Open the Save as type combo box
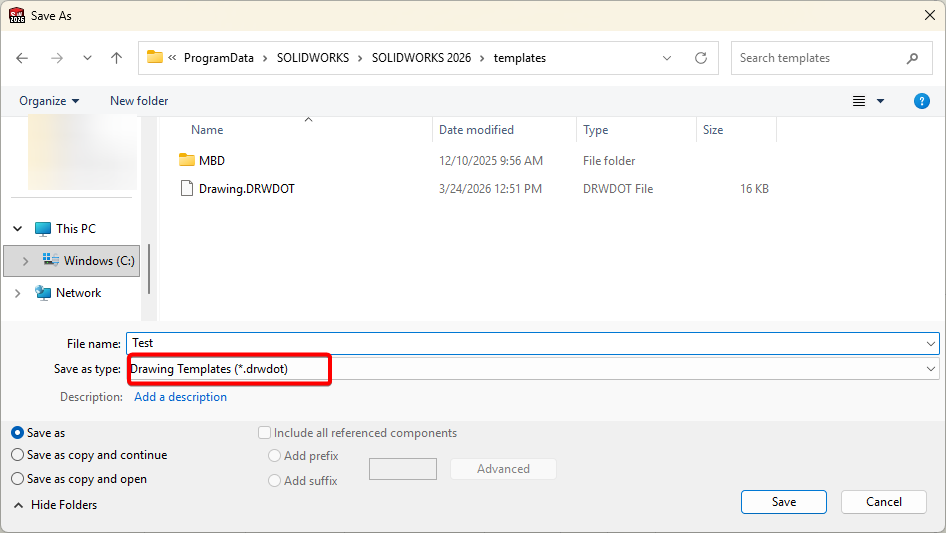 (x=533, y=369)
